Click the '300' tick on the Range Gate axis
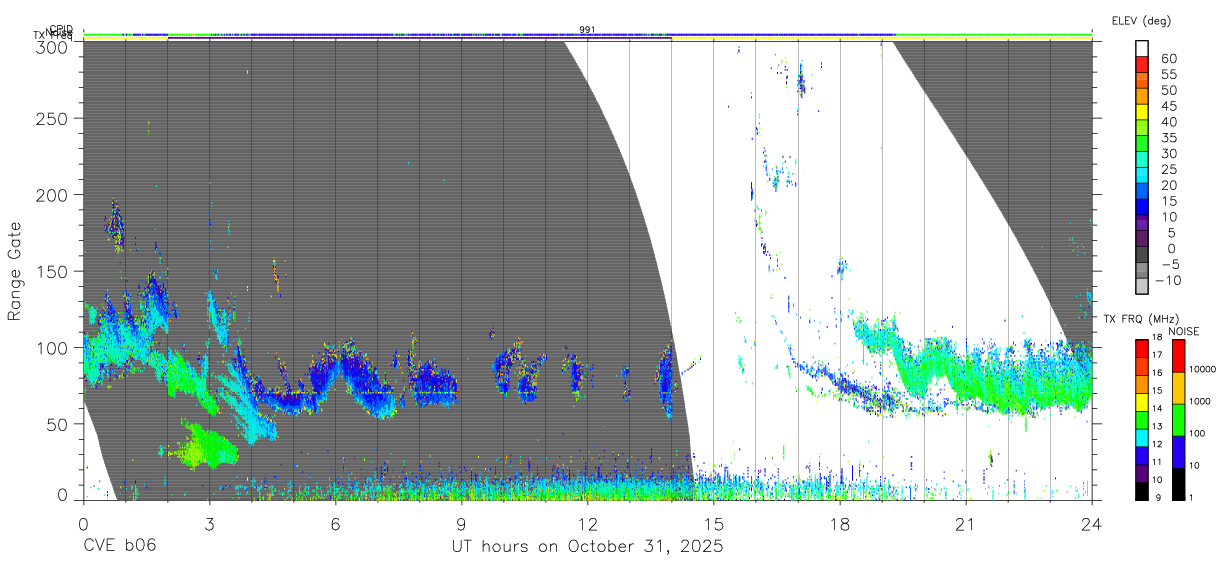Image resolution: width=1228 pixels, height=567 pixels. [x=52, y=46]
